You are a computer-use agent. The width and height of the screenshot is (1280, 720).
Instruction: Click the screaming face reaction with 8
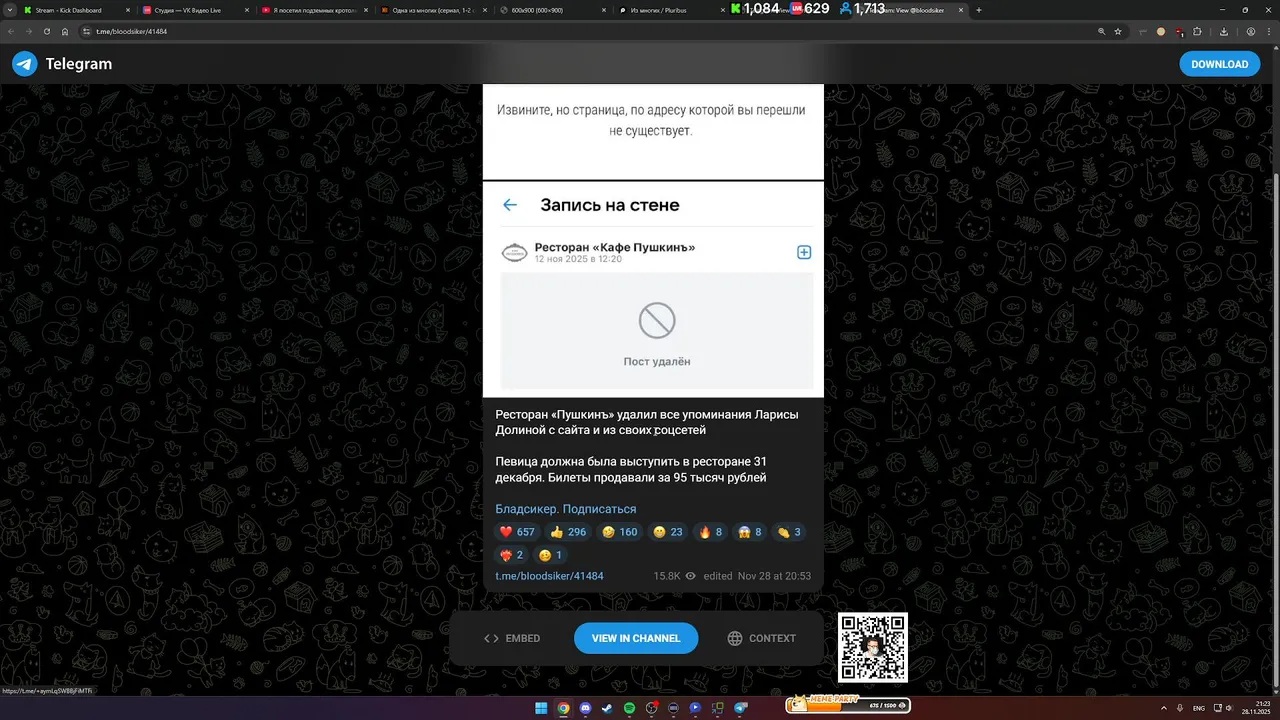click(750, 532)
